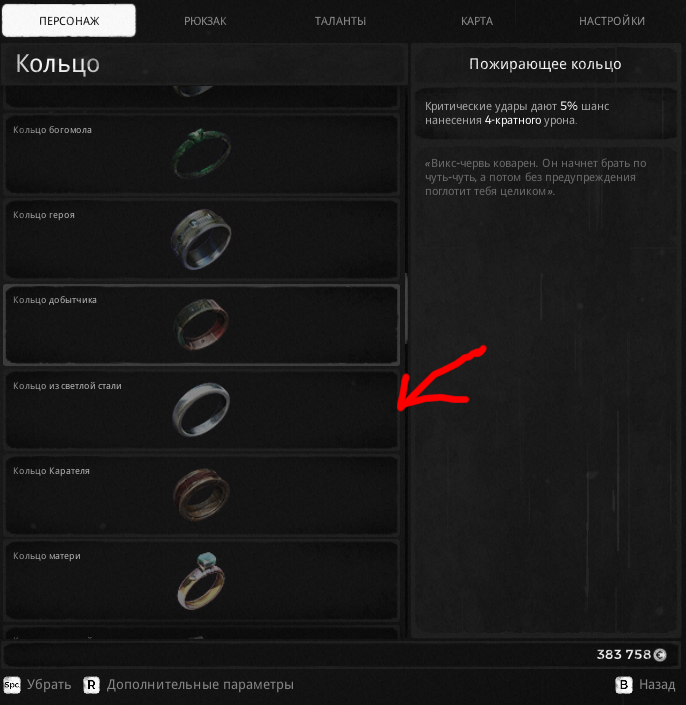Open the РЮКЗАК tab
Screen dimensions: 686x705
[205, 21]
